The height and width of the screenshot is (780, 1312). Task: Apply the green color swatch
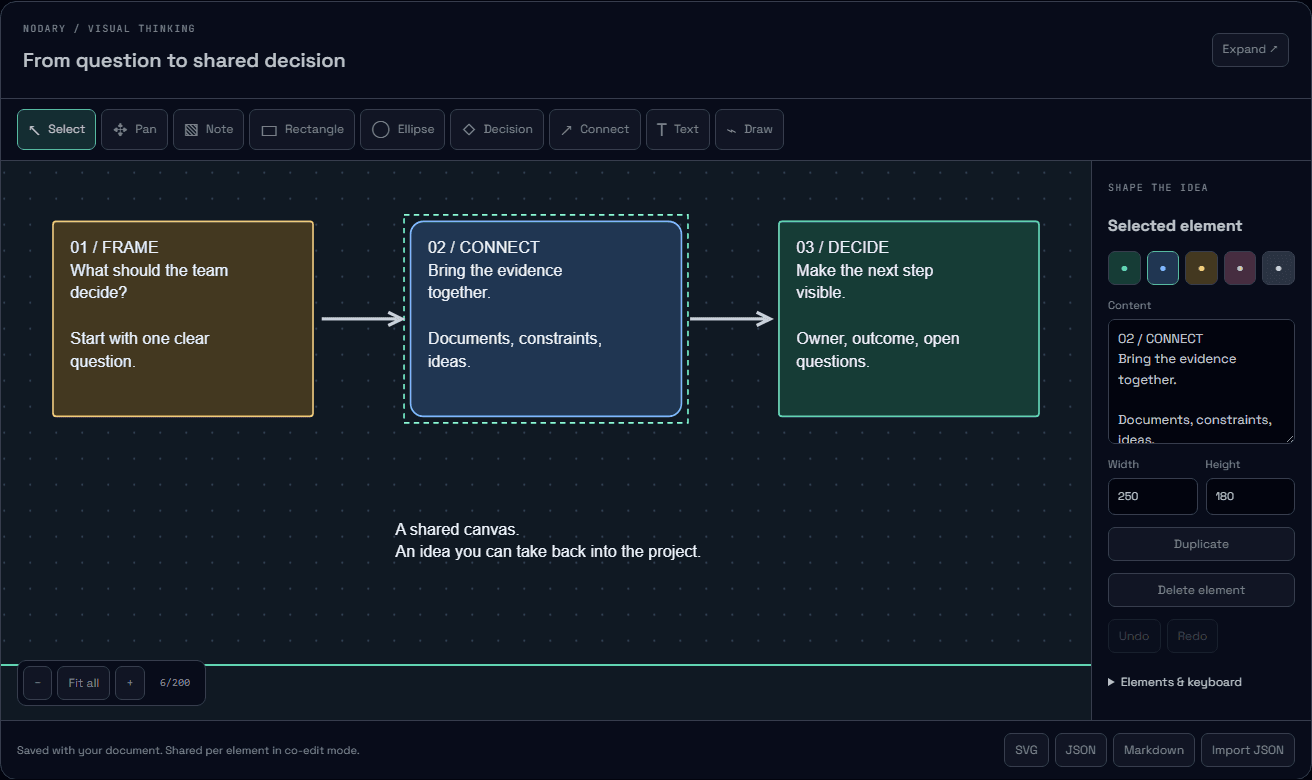point(1124,268)
